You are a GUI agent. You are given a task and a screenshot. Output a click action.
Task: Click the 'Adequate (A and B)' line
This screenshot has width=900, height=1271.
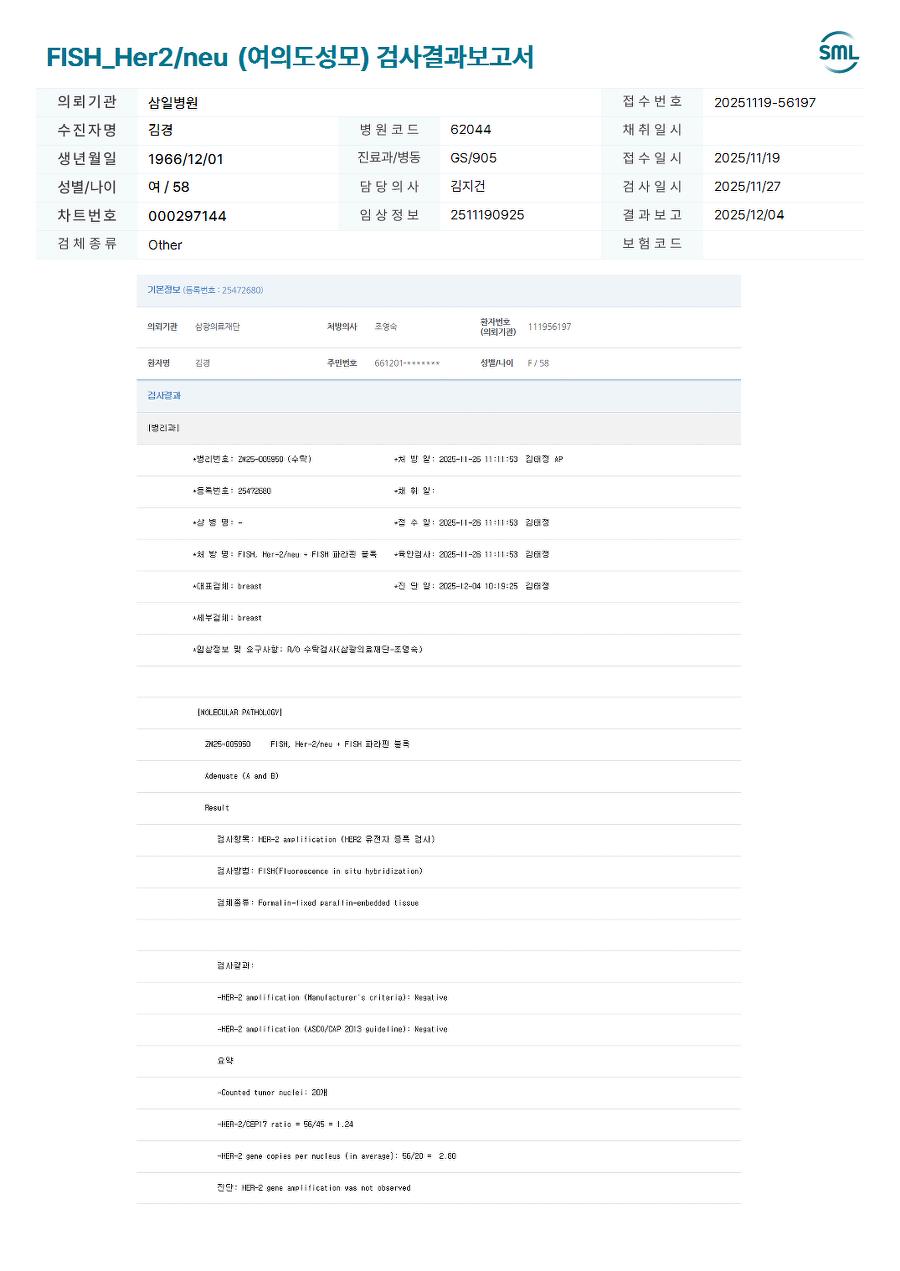pos(241,776)
